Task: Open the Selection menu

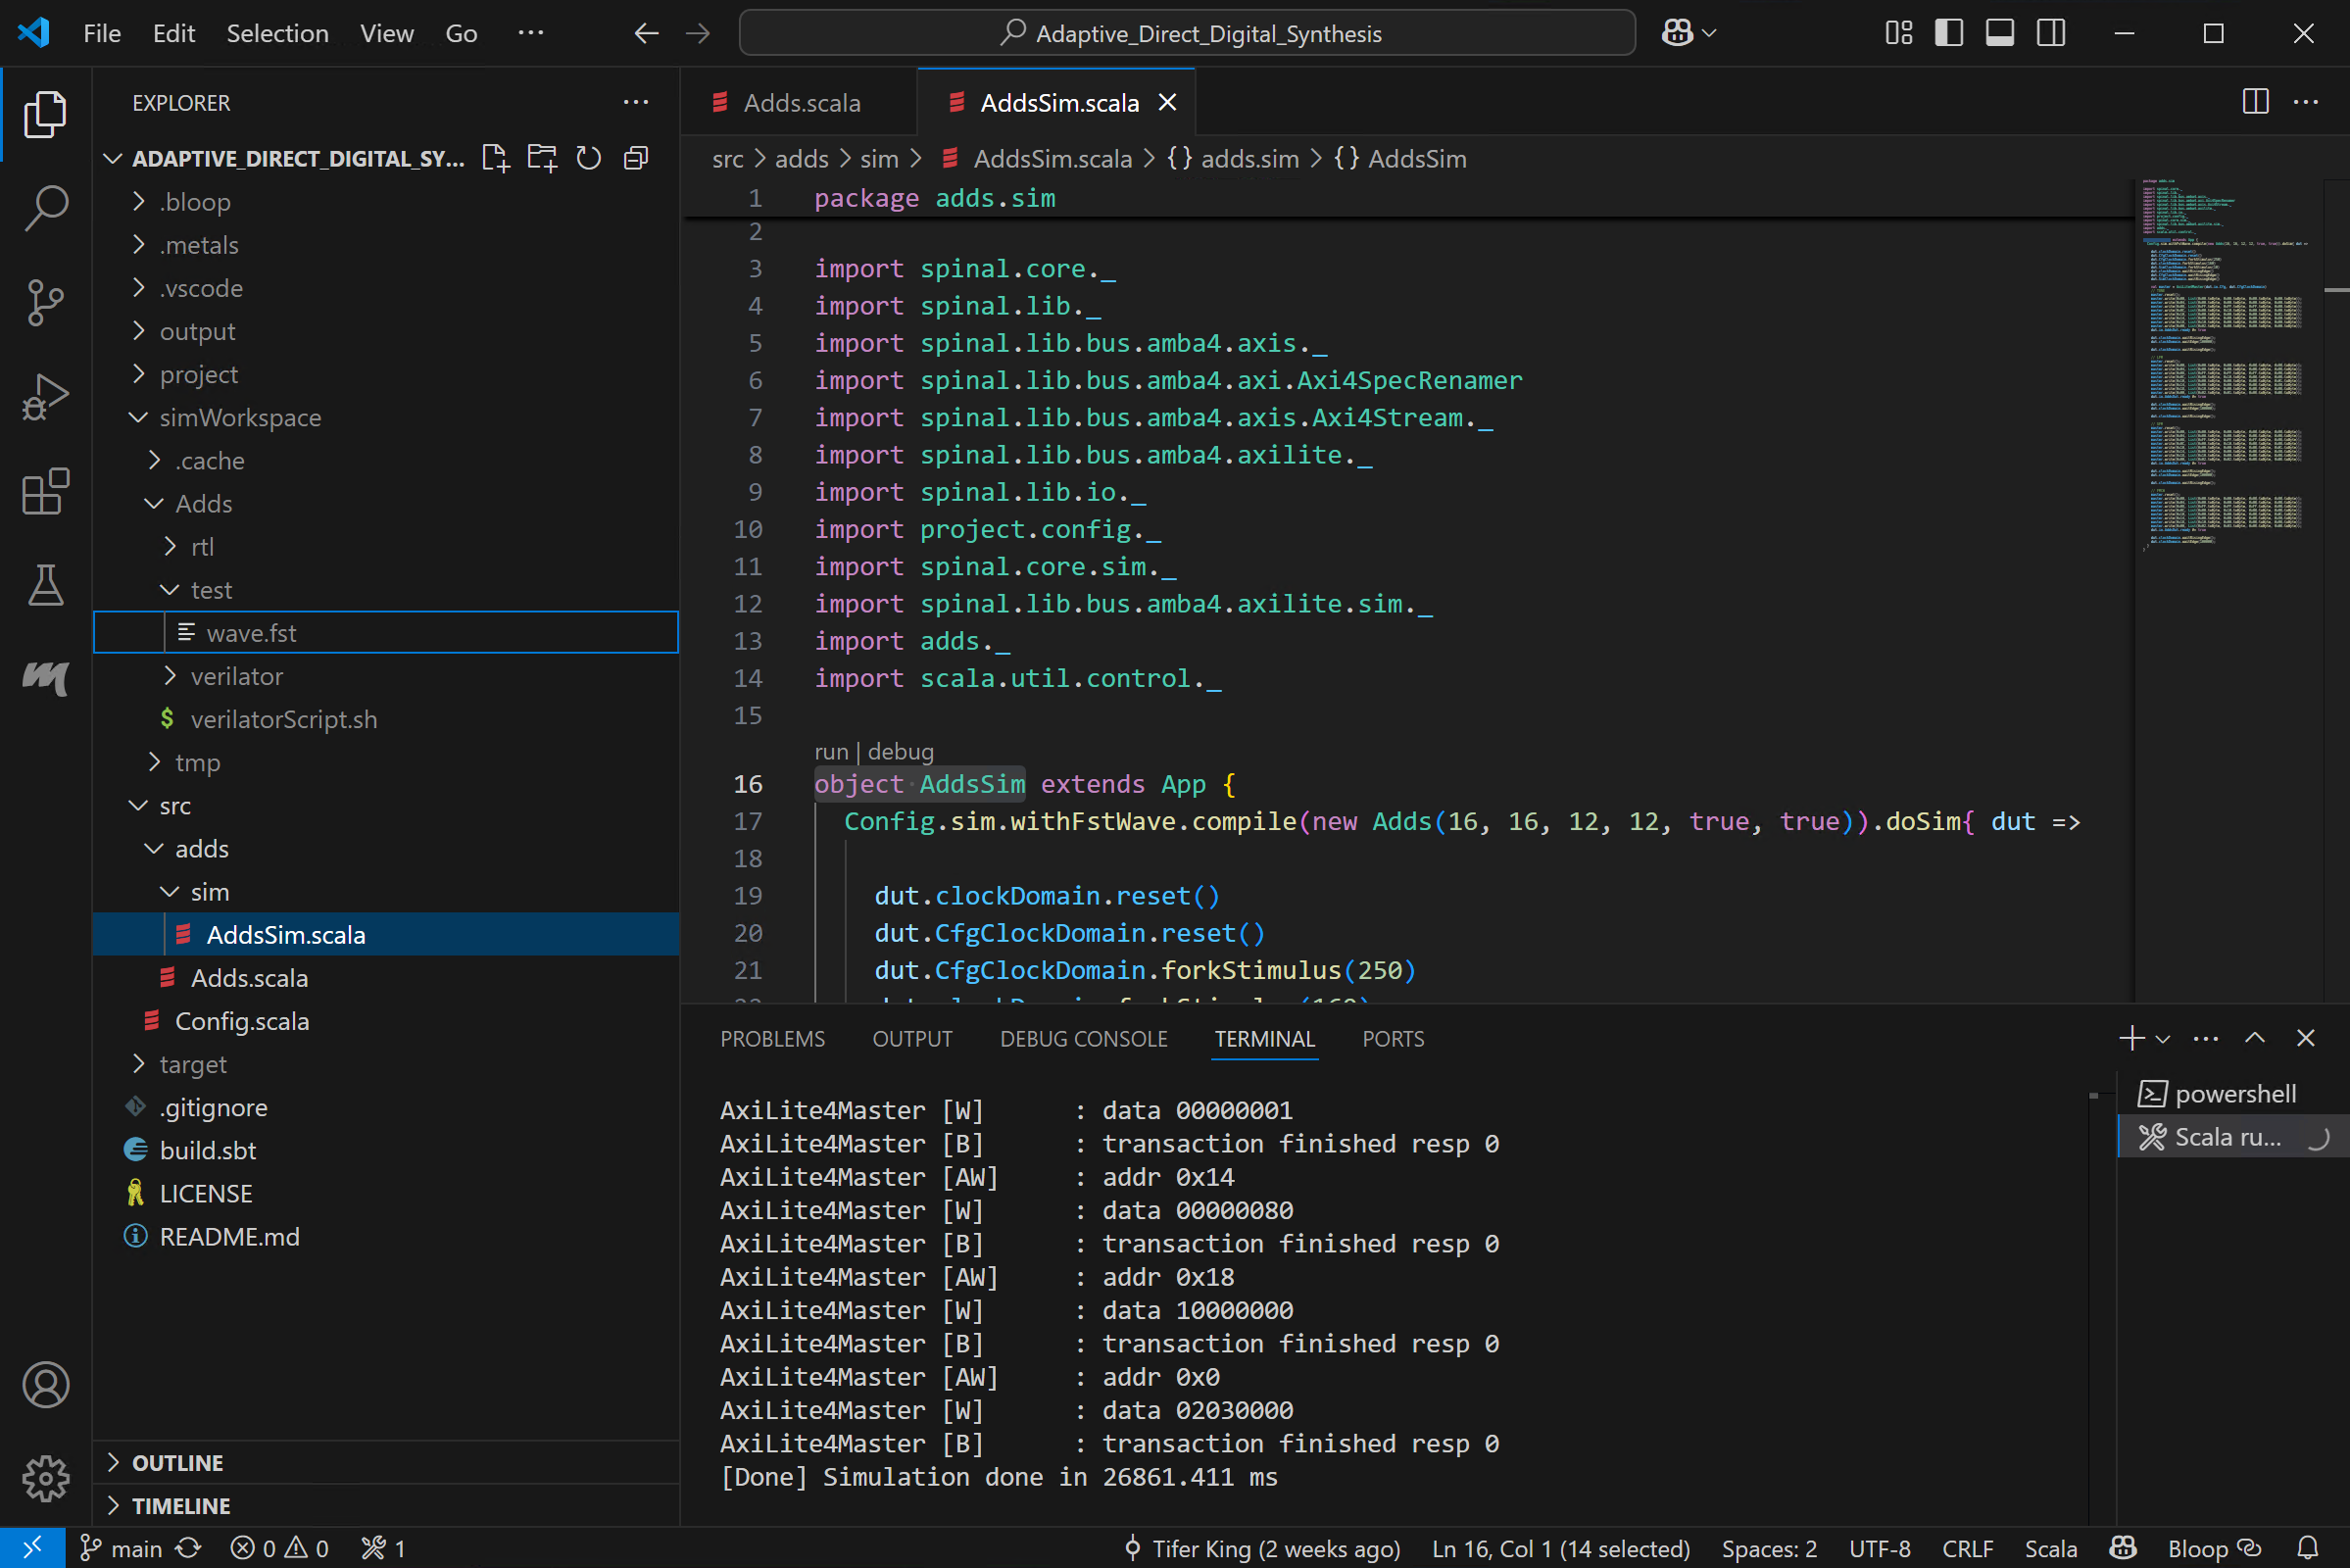Action: (x=277, y=33)
